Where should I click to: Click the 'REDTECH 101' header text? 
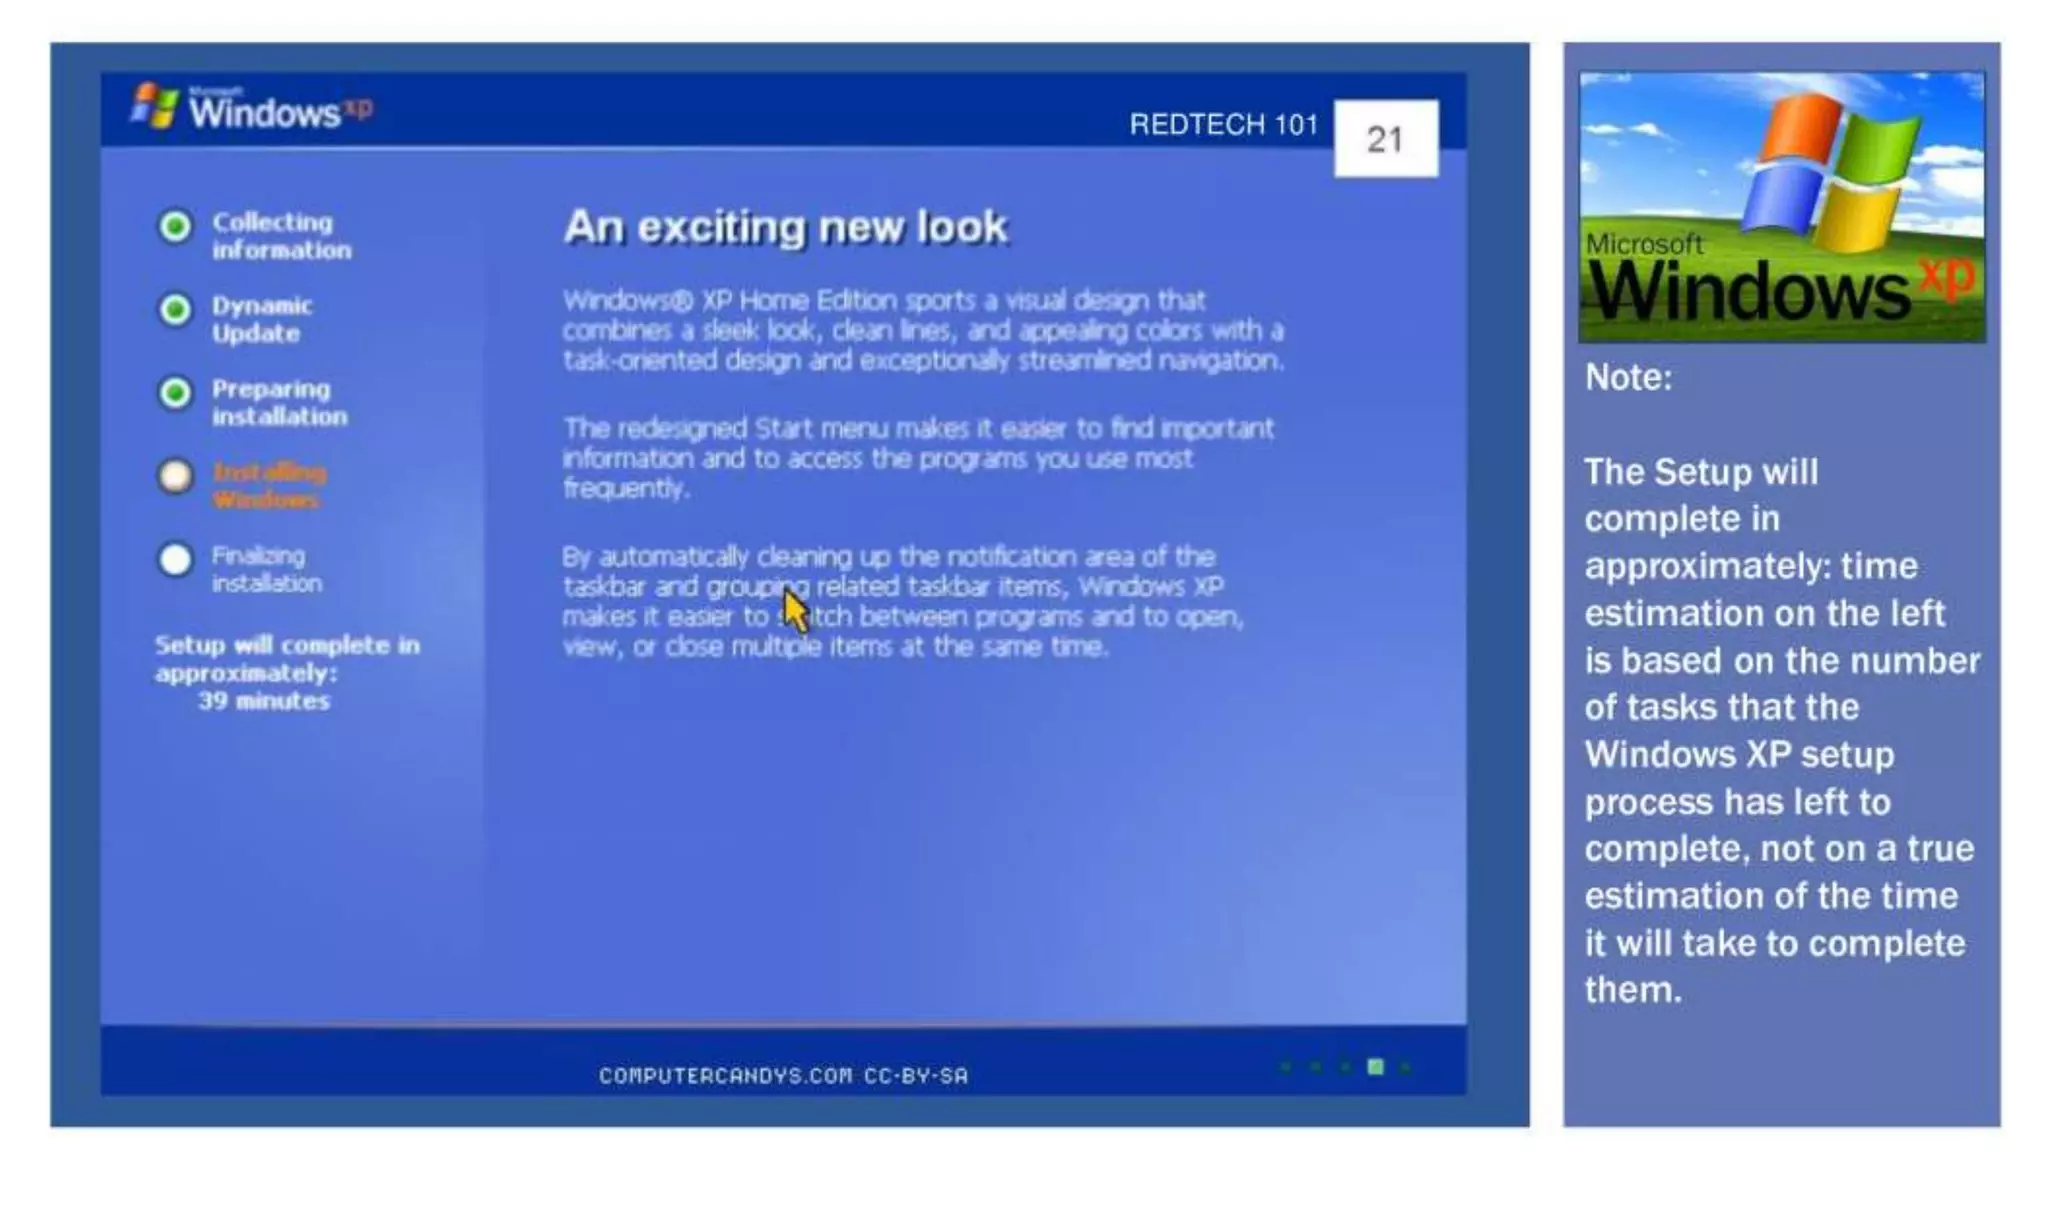[1224, 124]
